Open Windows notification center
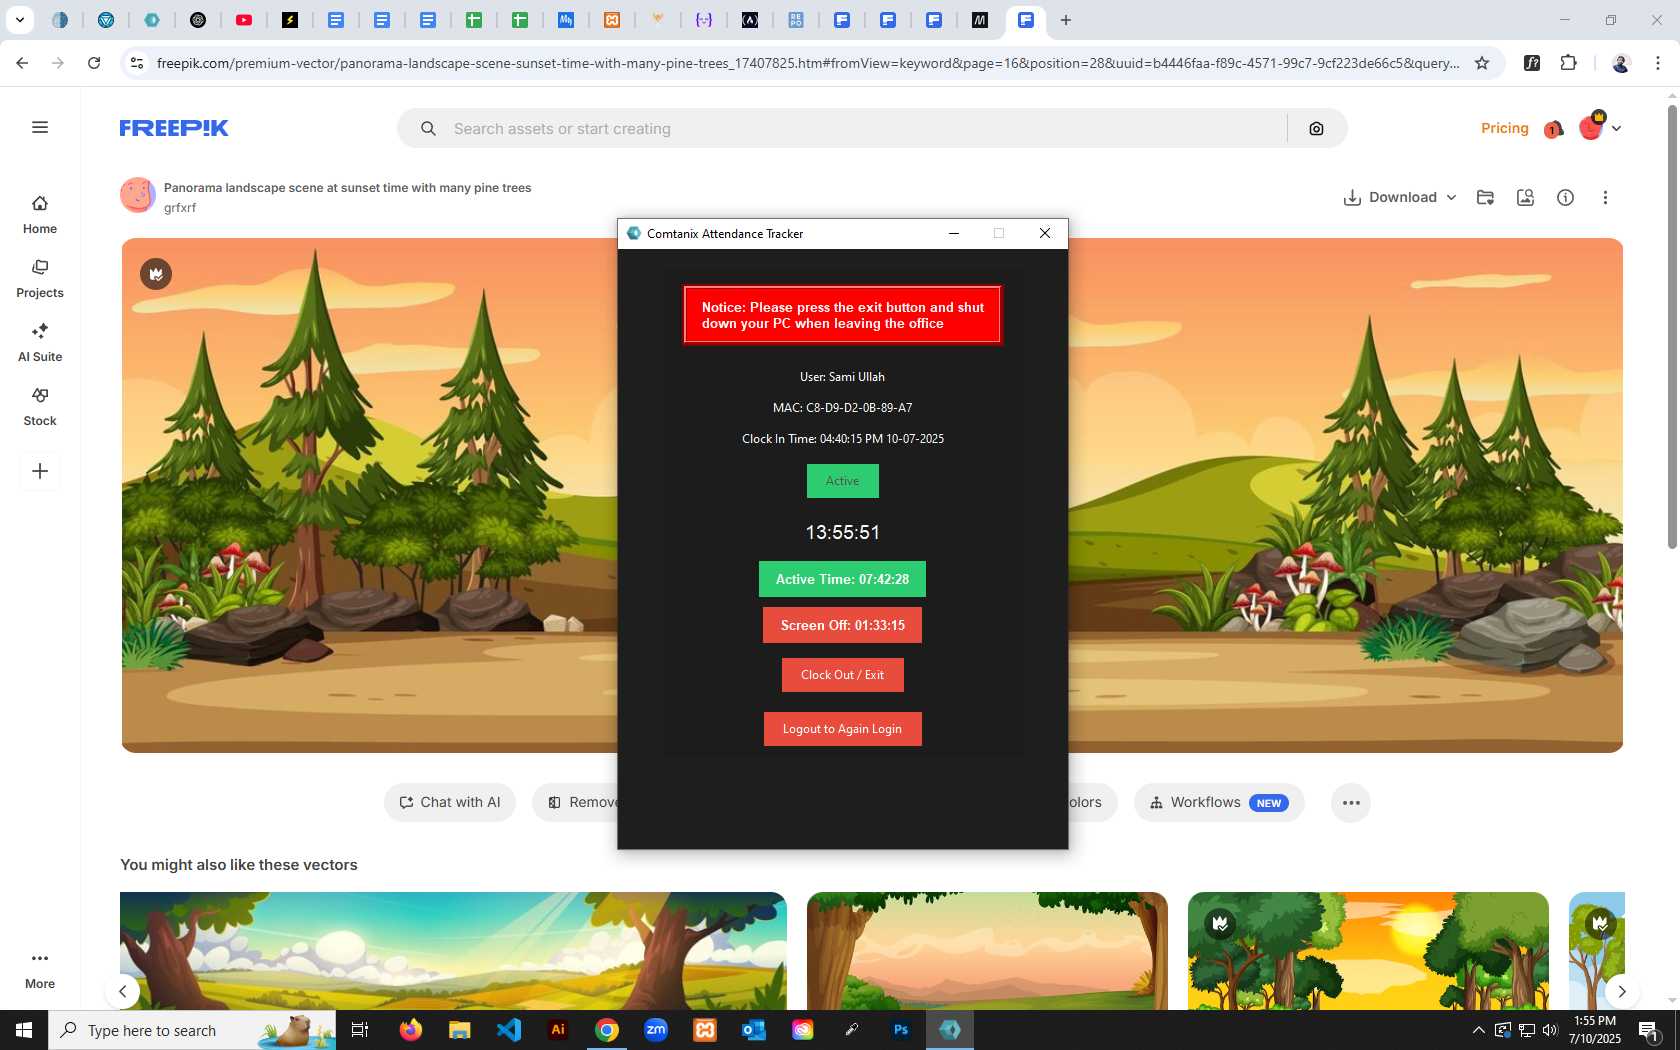Screen dimensions: 1680x1050 coord(1649,1030)
